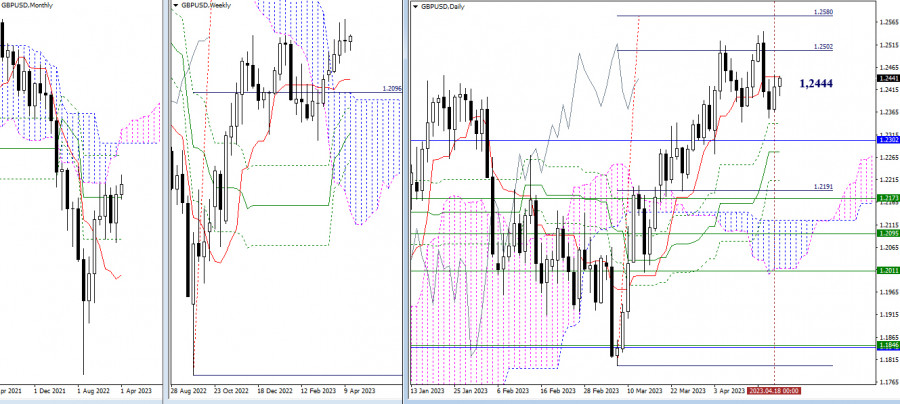Click the 1.2096 level label on the Weekly chart
The width and height of the screenshot is (900, 404).
coord(391,89)
